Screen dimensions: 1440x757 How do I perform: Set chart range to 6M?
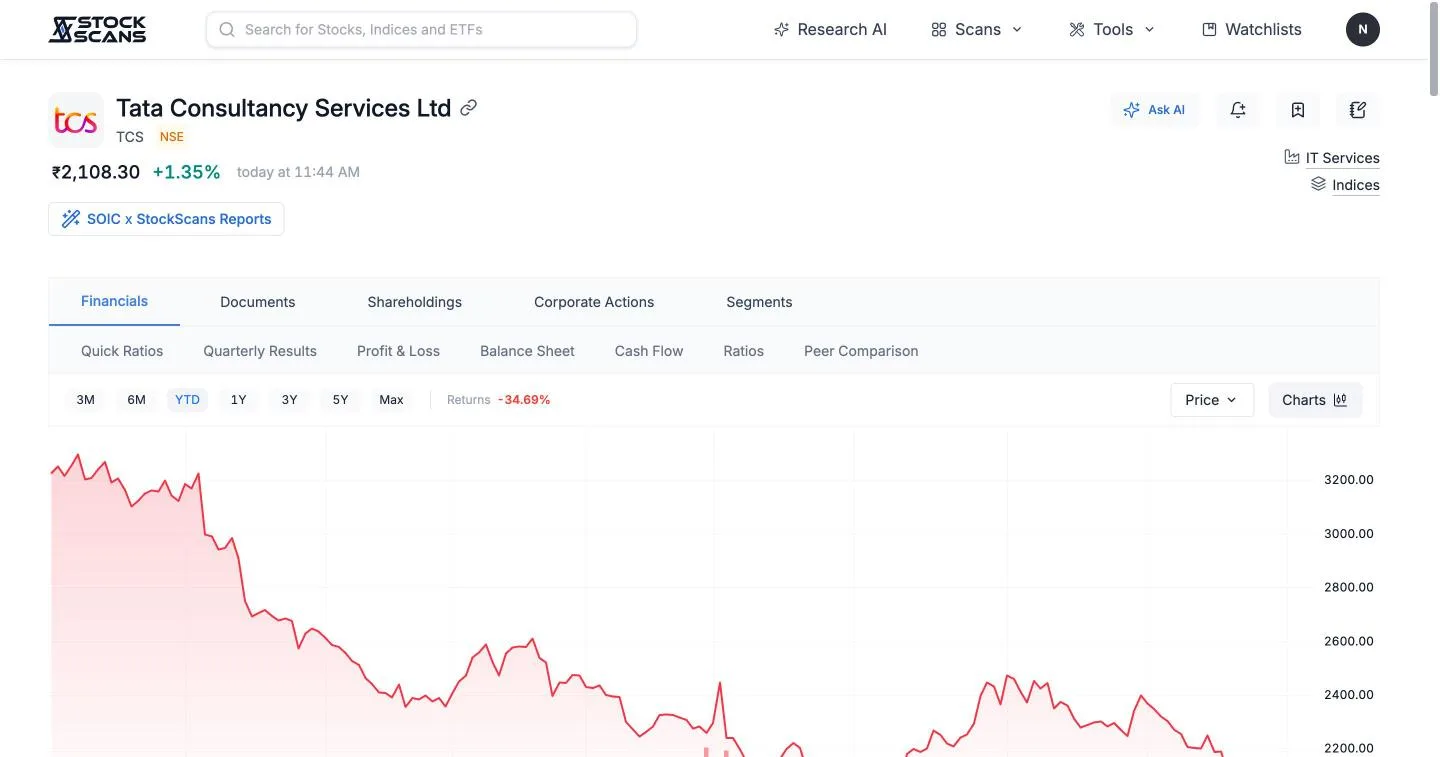click(x=137, y=400)
